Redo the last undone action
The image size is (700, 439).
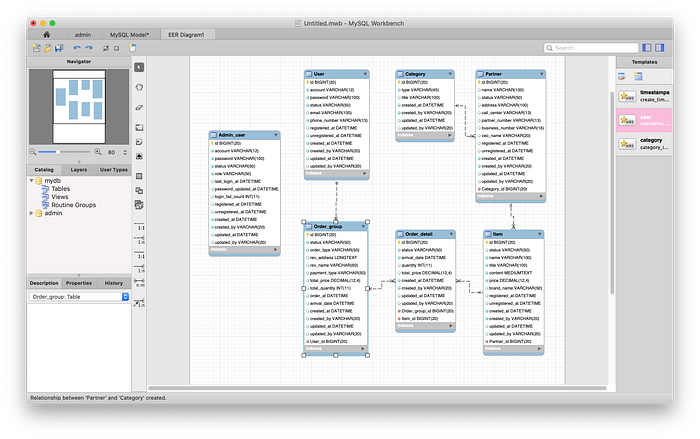[x=89, y=48]
